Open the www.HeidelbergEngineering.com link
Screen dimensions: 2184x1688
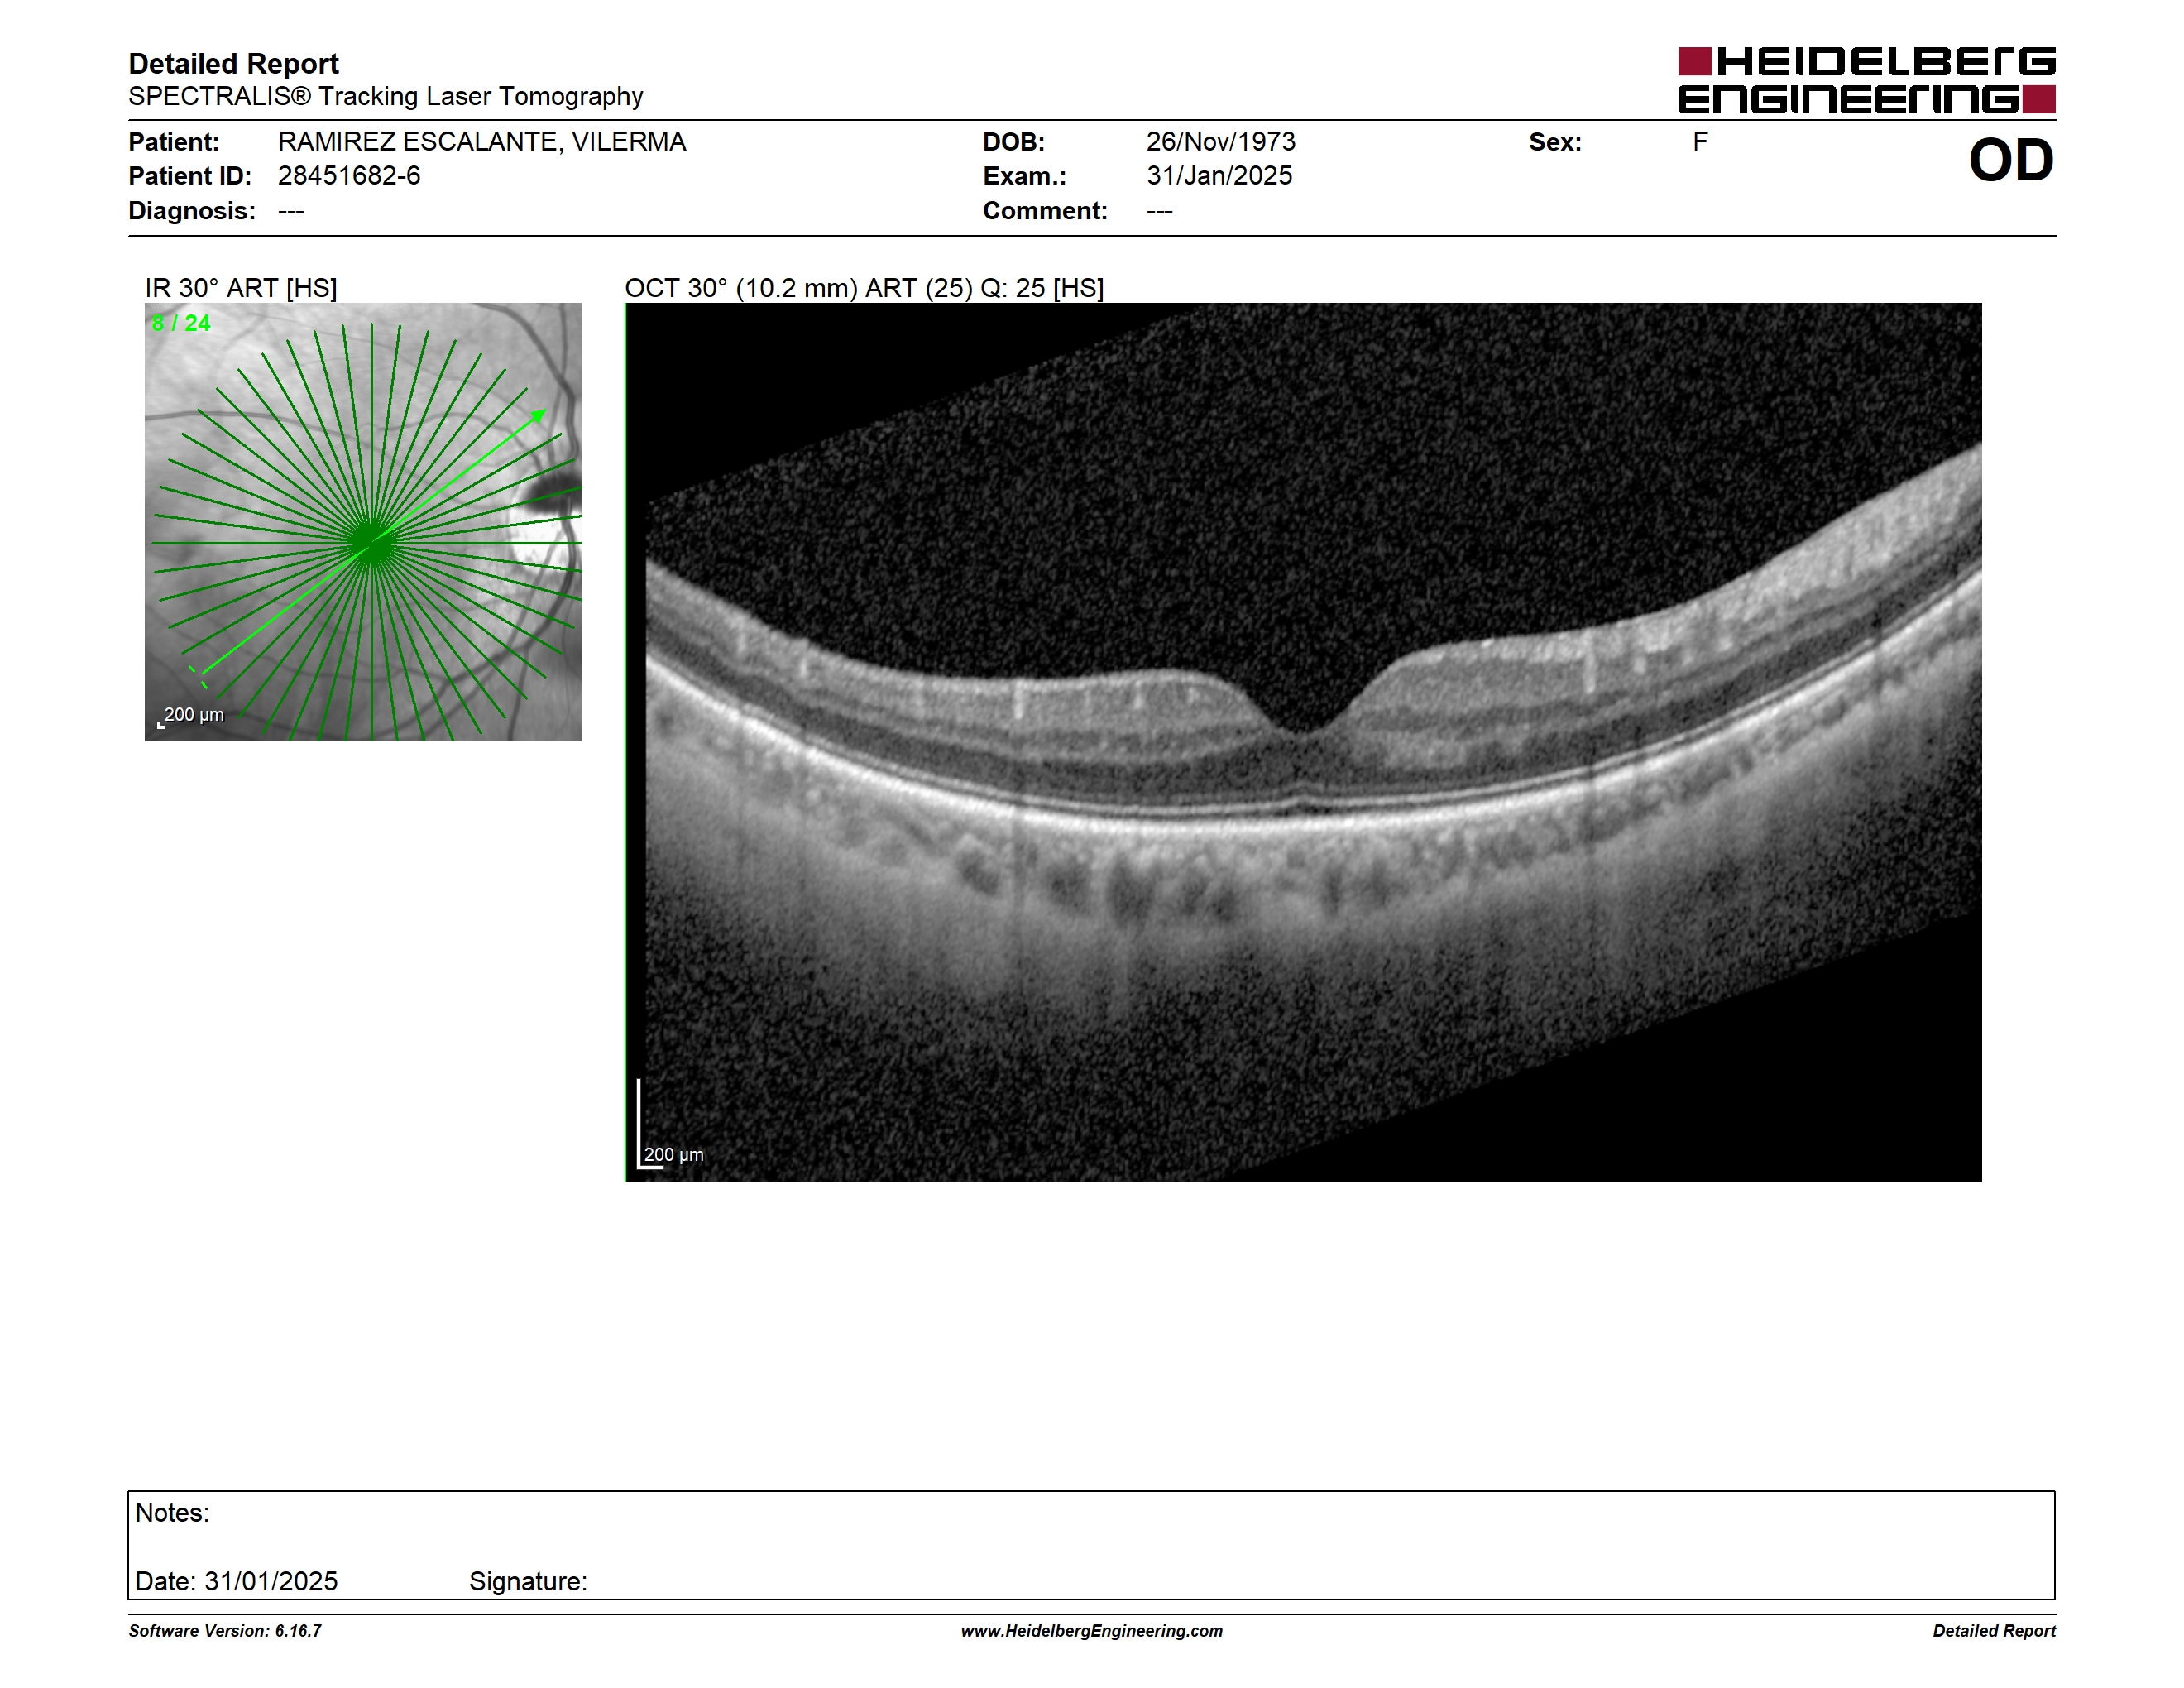(1092, 1631)
